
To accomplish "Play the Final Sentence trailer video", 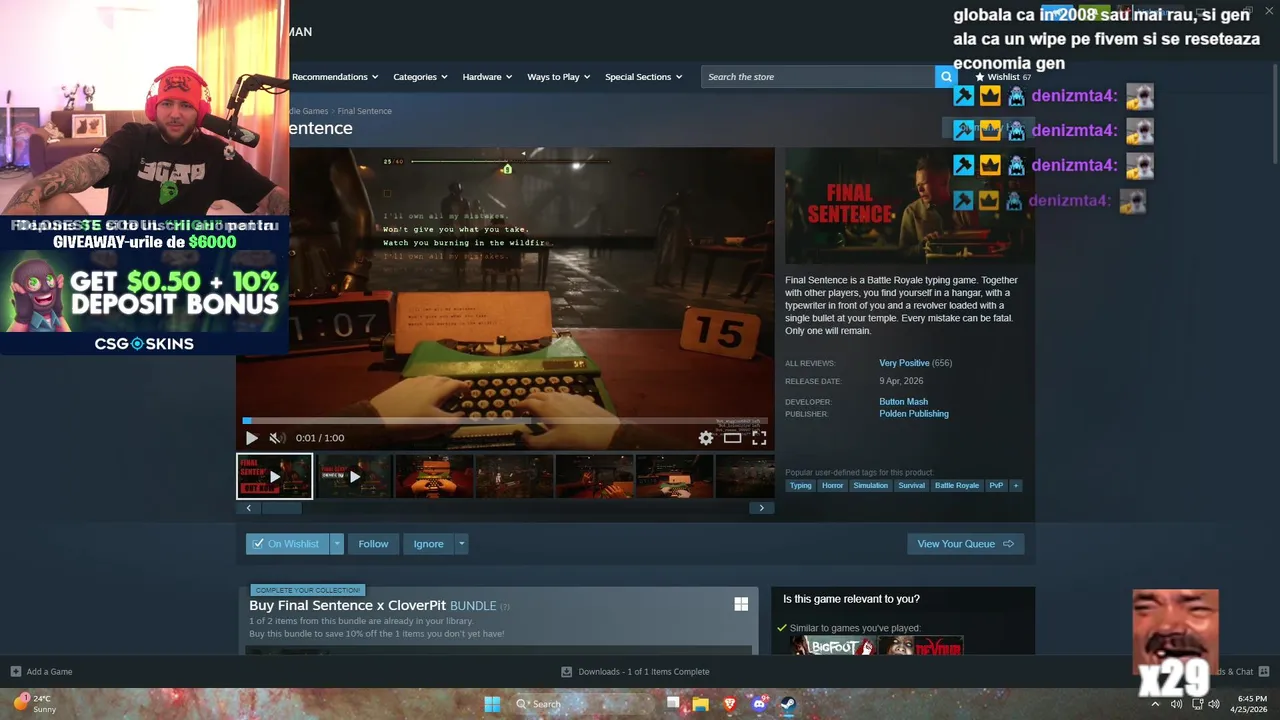I will (251, 438).
